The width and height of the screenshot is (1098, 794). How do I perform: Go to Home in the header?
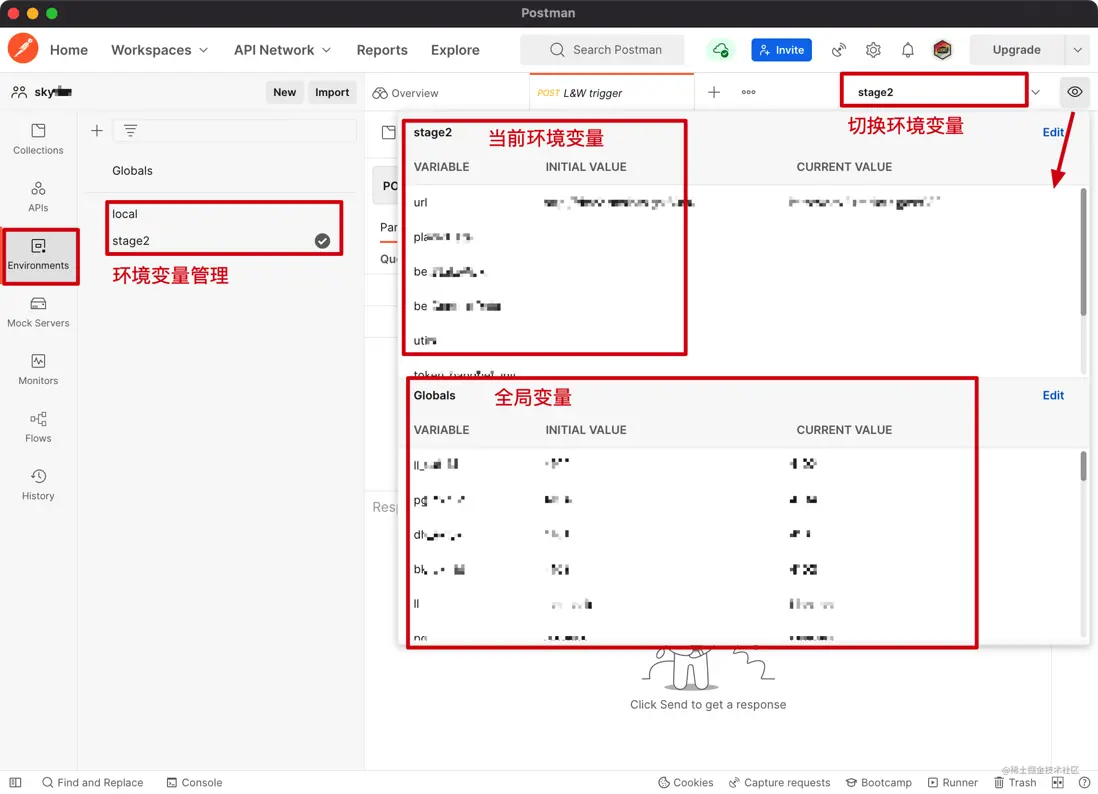[69, 50]
